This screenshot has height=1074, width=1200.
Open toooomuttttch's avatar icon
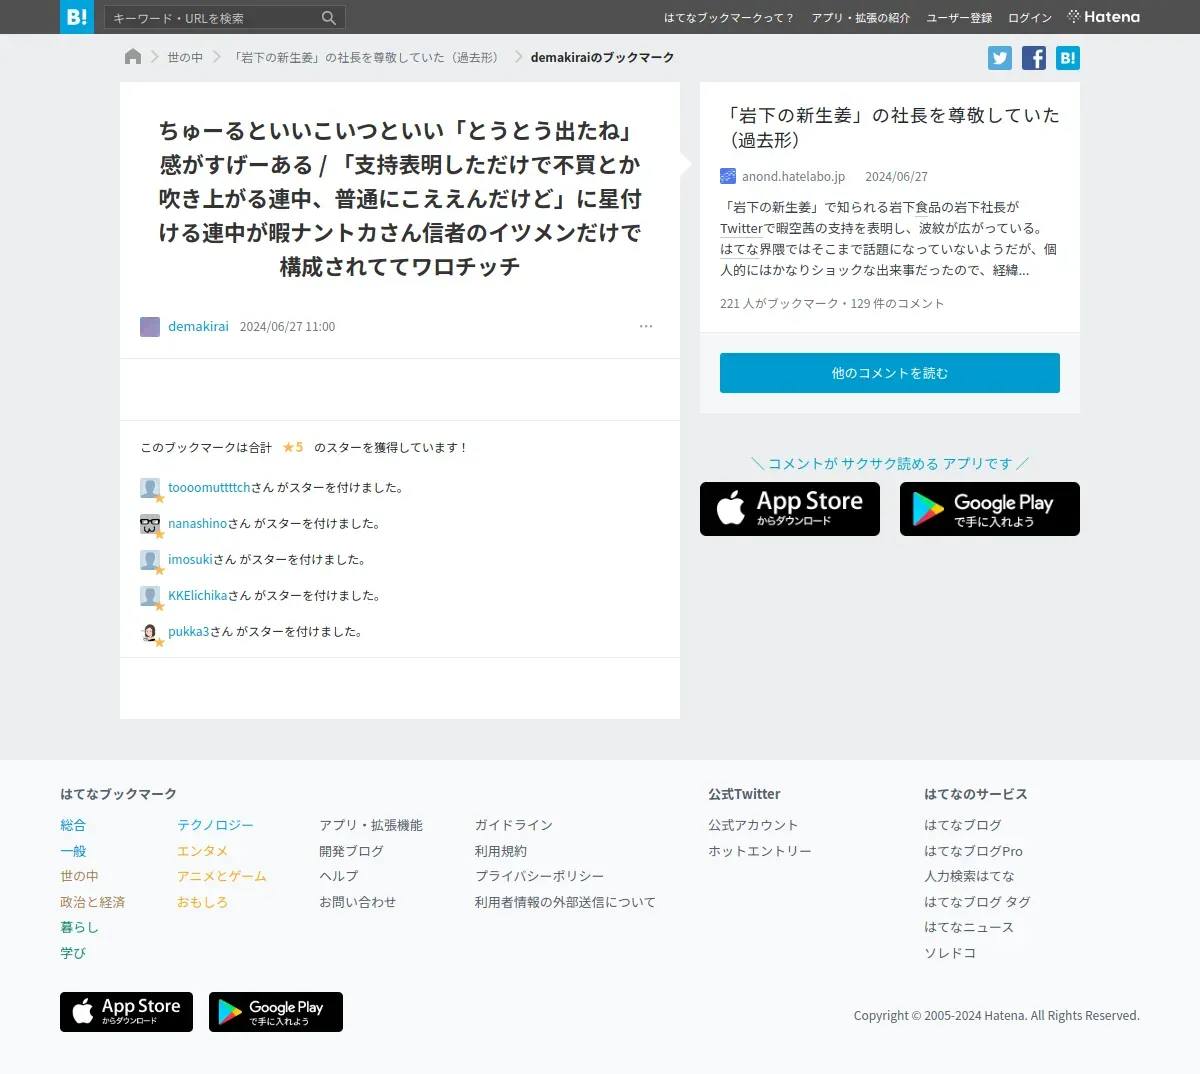tap(150, 488)
